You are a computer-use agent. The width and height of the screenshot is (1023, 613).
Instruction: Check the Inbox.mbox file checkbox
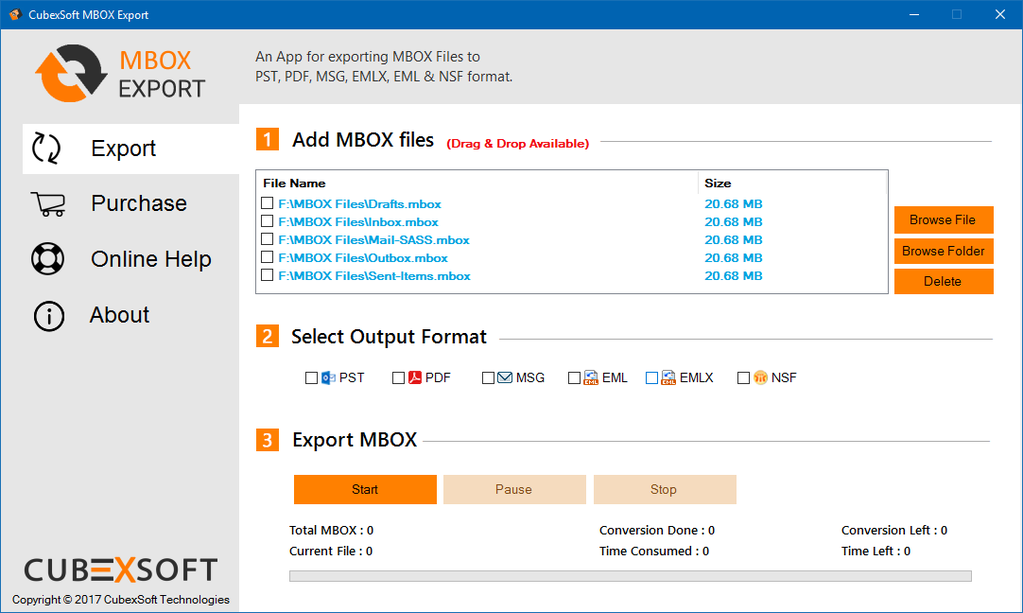[x=267, y=221]
